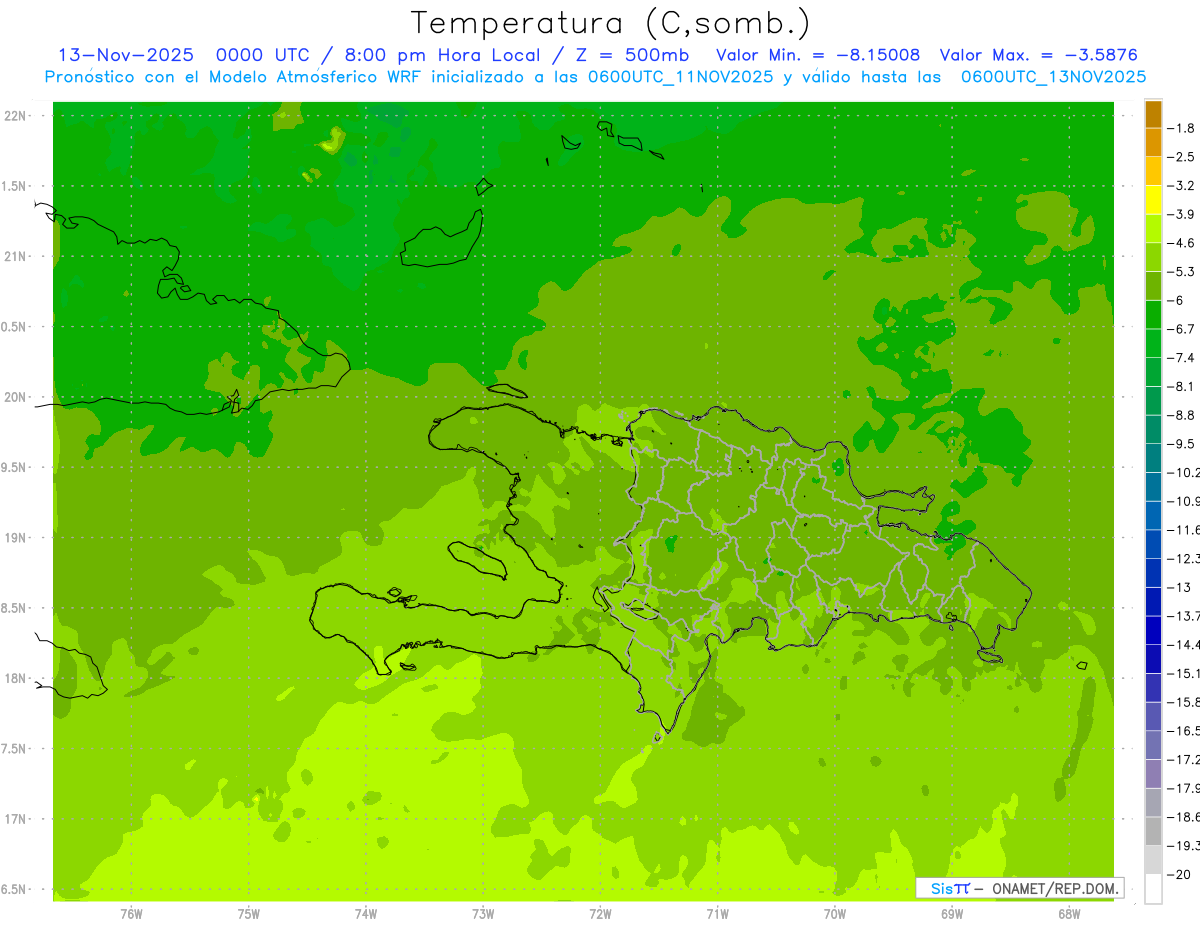Click the "-3.9" color bar label
The image size is (1200, 927).
[x=1182, y=214]
